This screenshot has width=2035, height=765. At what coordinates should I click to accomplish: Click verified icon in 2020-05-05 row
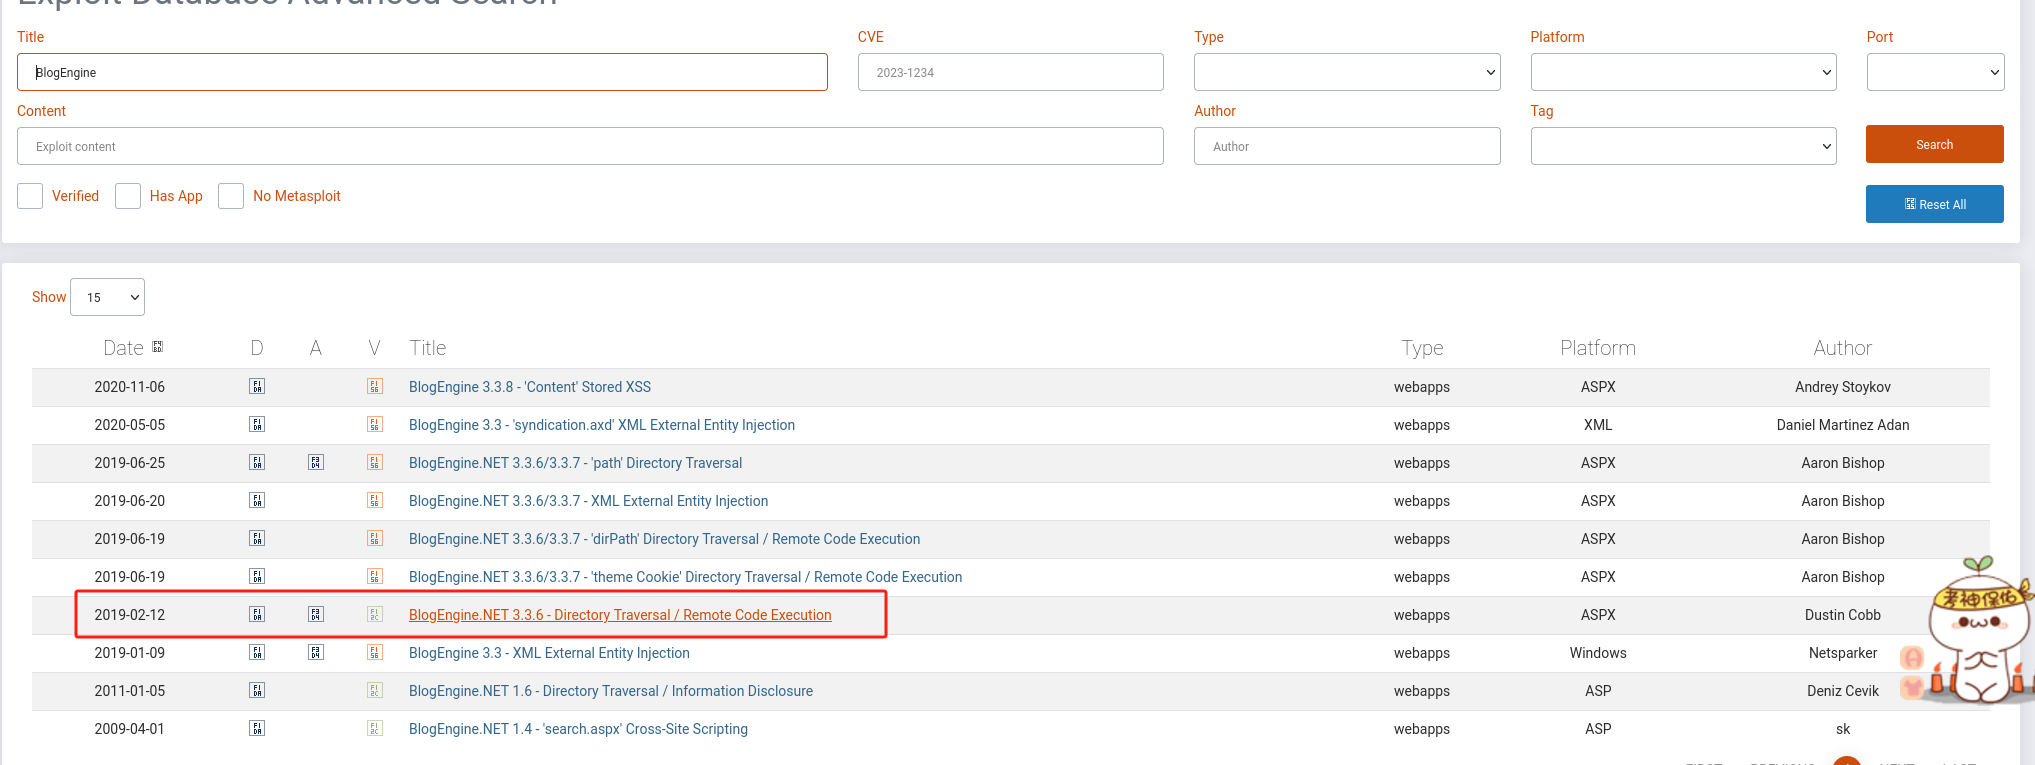(x=375, y=425)
